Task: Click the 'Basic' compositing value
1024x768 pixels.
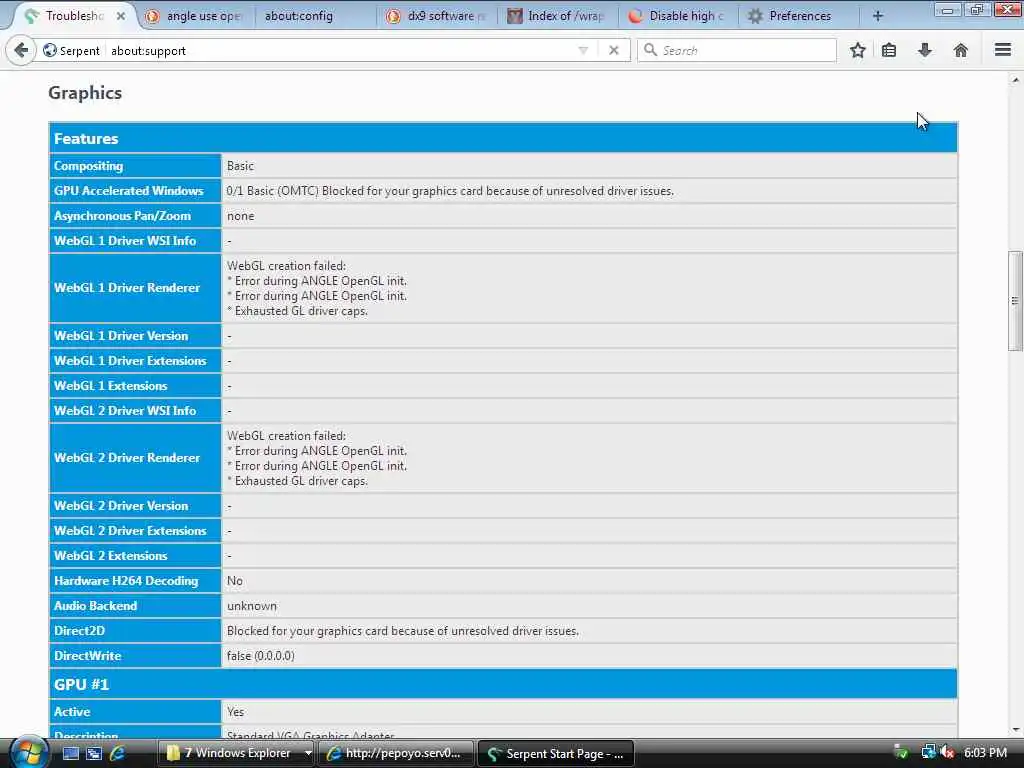Action: click(x=240, y=166)
